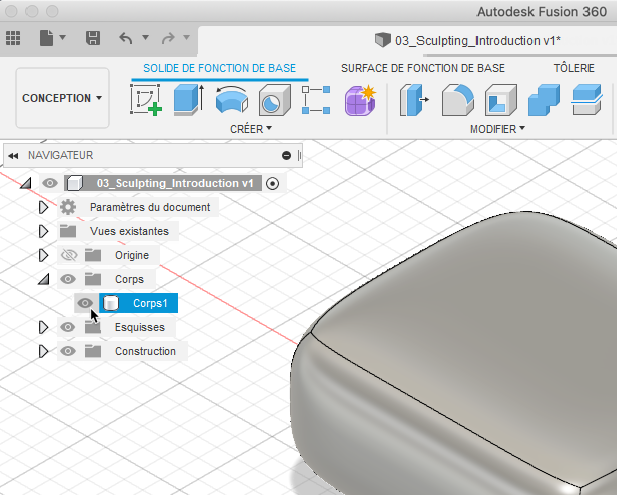Expand the Esquisses folder

click(x=43, y=327)
